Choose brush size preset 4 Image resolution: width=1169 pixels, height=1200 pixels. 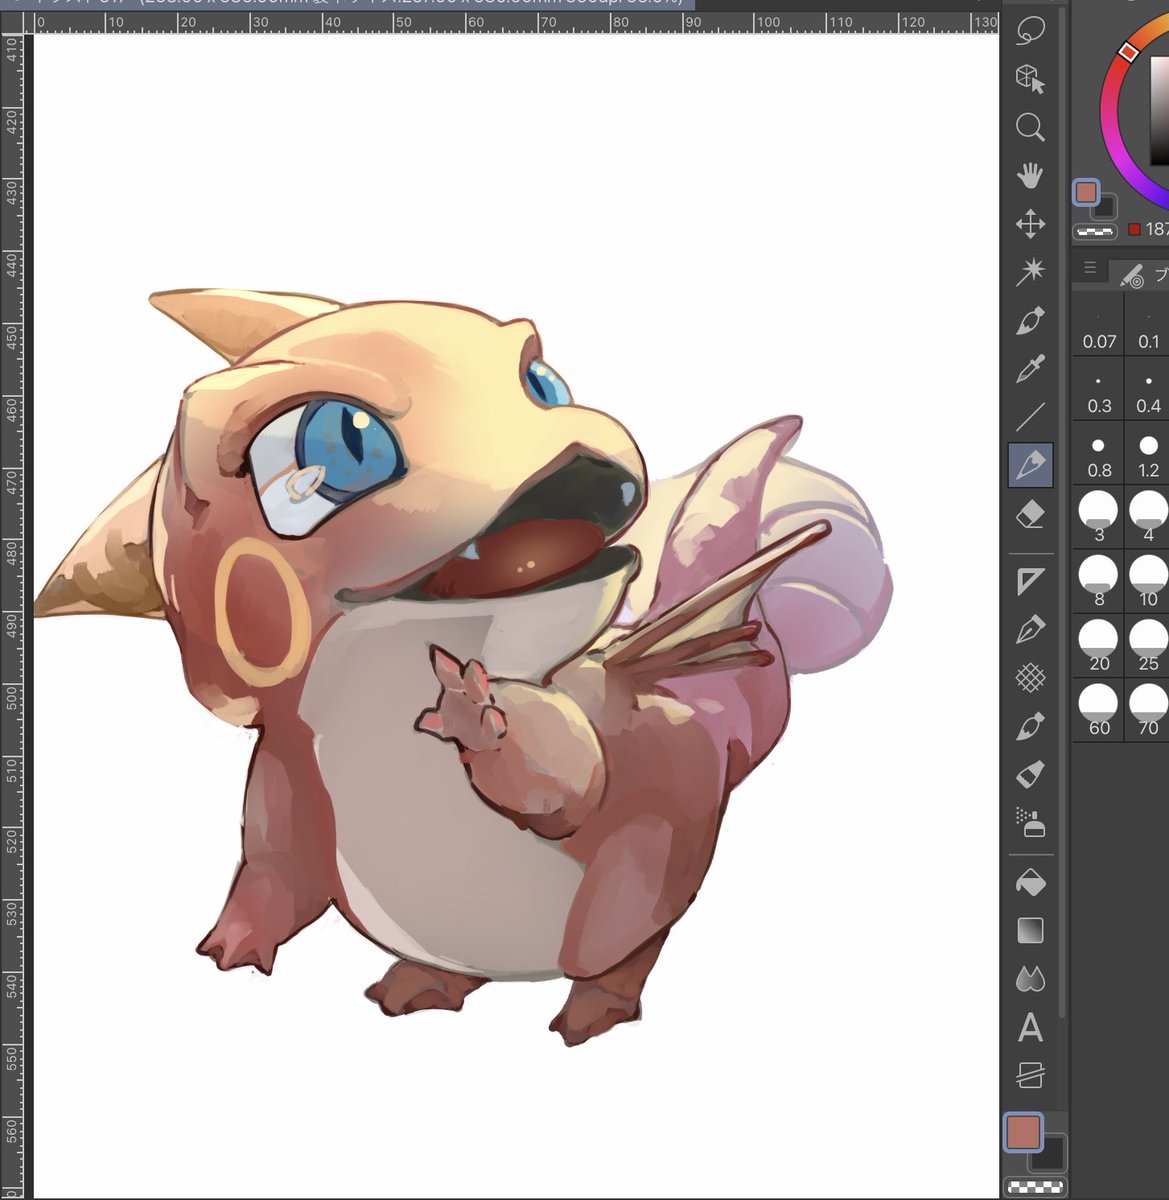pos(1148,518)
